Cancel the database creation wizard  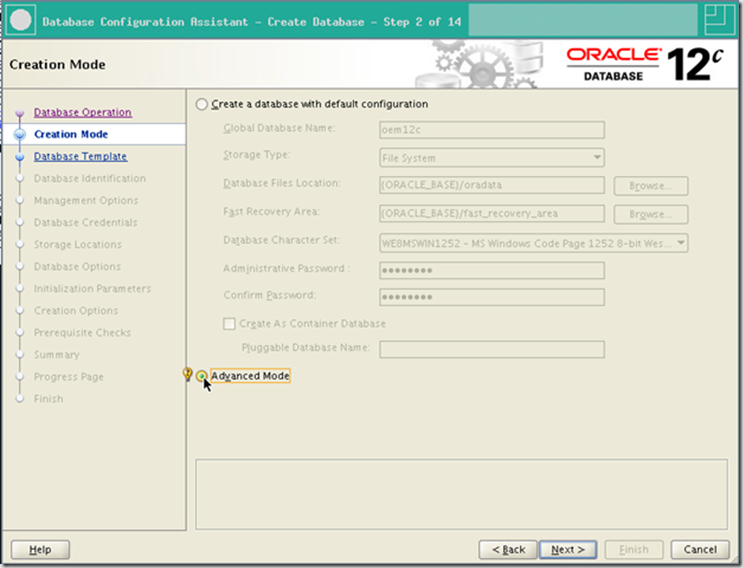pos(700,550)
